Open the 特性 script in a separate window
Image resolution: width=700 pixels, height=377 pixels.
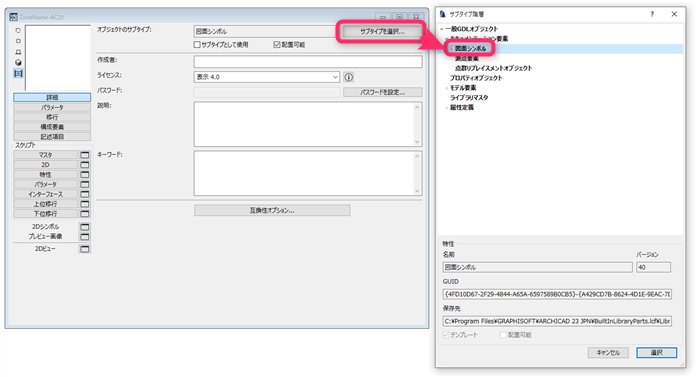coord(84,175)
